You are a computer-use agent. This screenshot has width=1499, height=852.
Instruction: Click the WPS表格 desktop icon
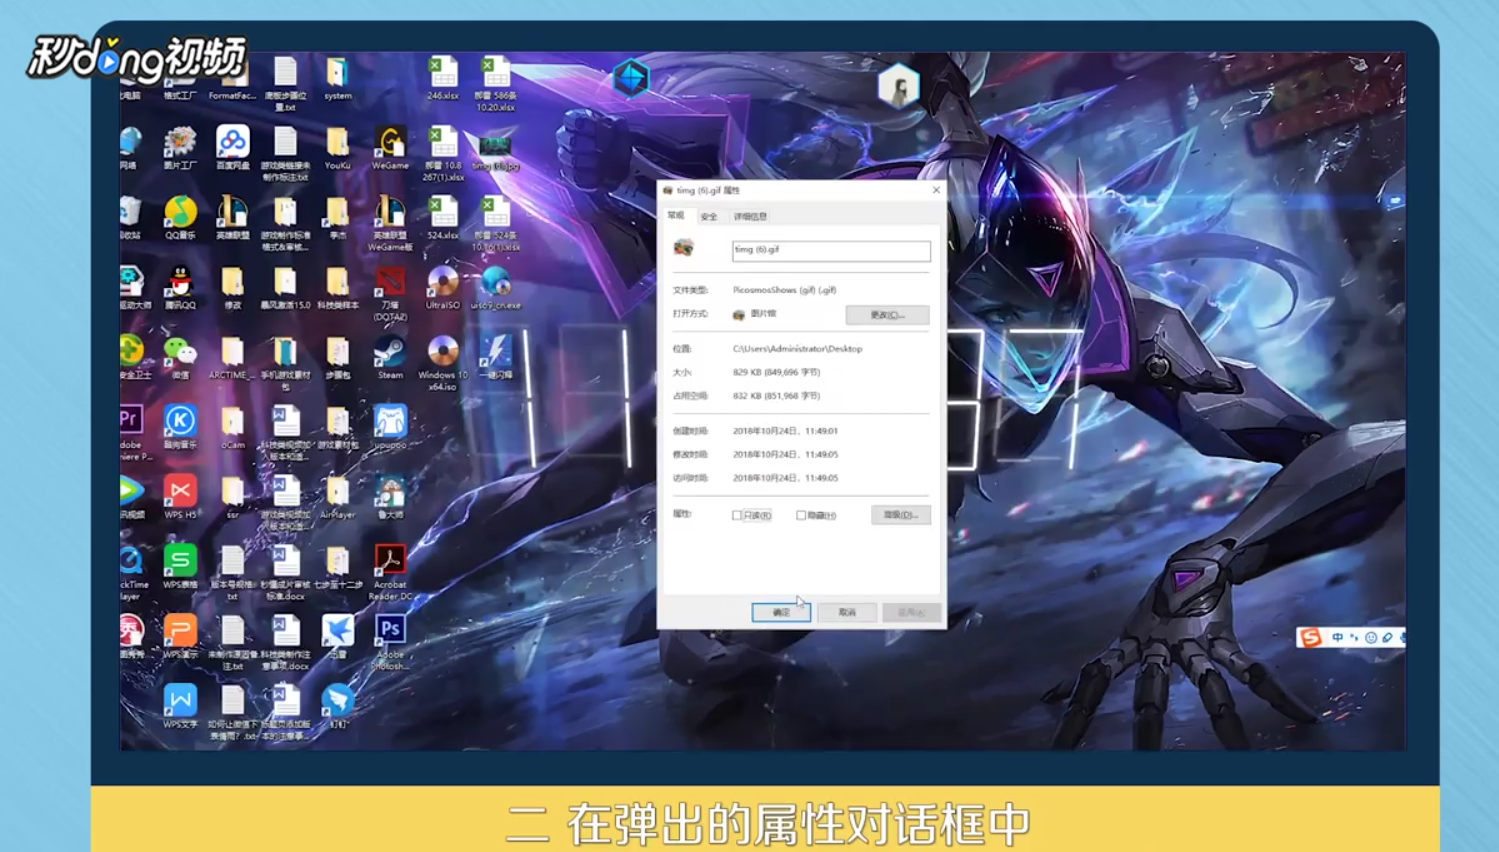[x=180, y=568]
